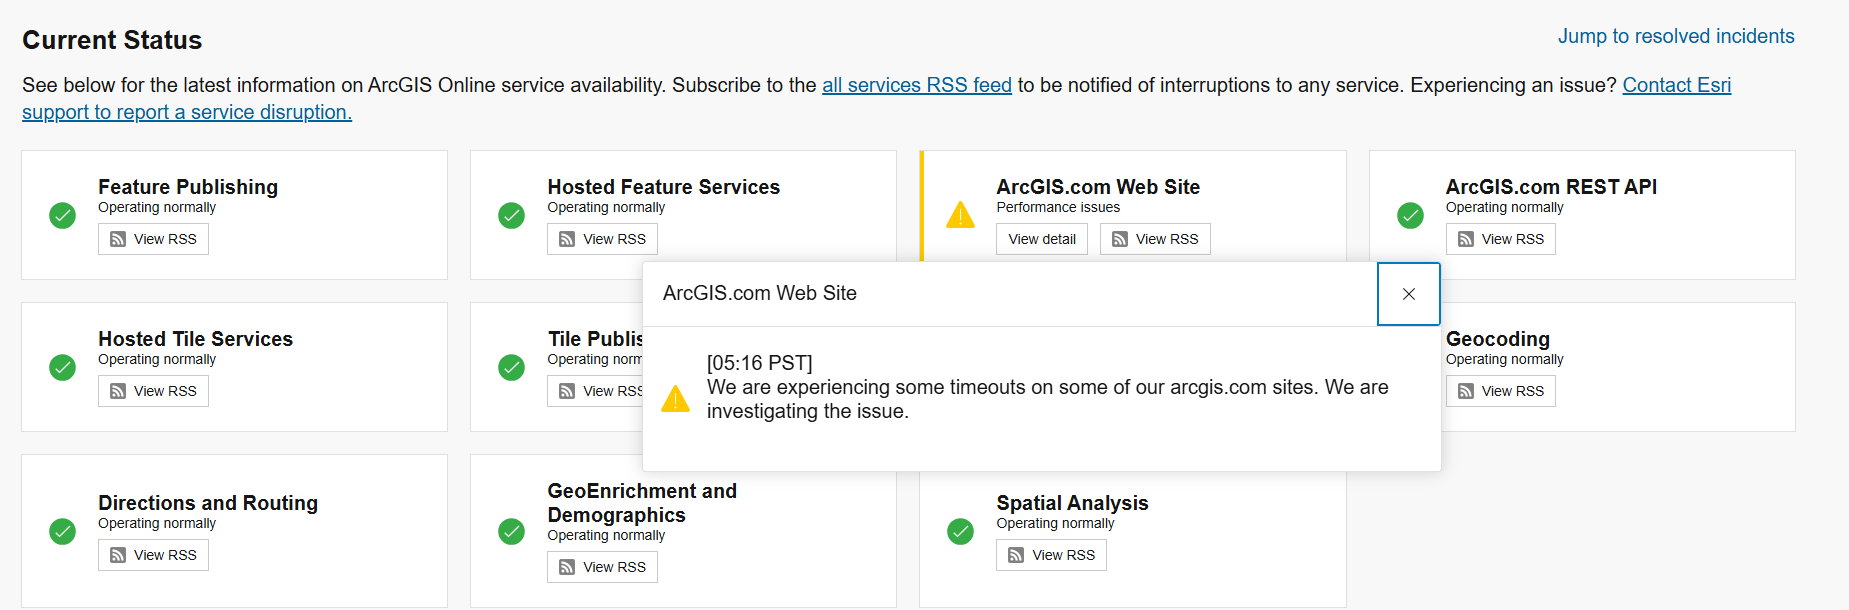Close the ArcGIS.com Web Site popup
The height and width of the screenshot is (610, 1849).
click(x=1408, y=294)
